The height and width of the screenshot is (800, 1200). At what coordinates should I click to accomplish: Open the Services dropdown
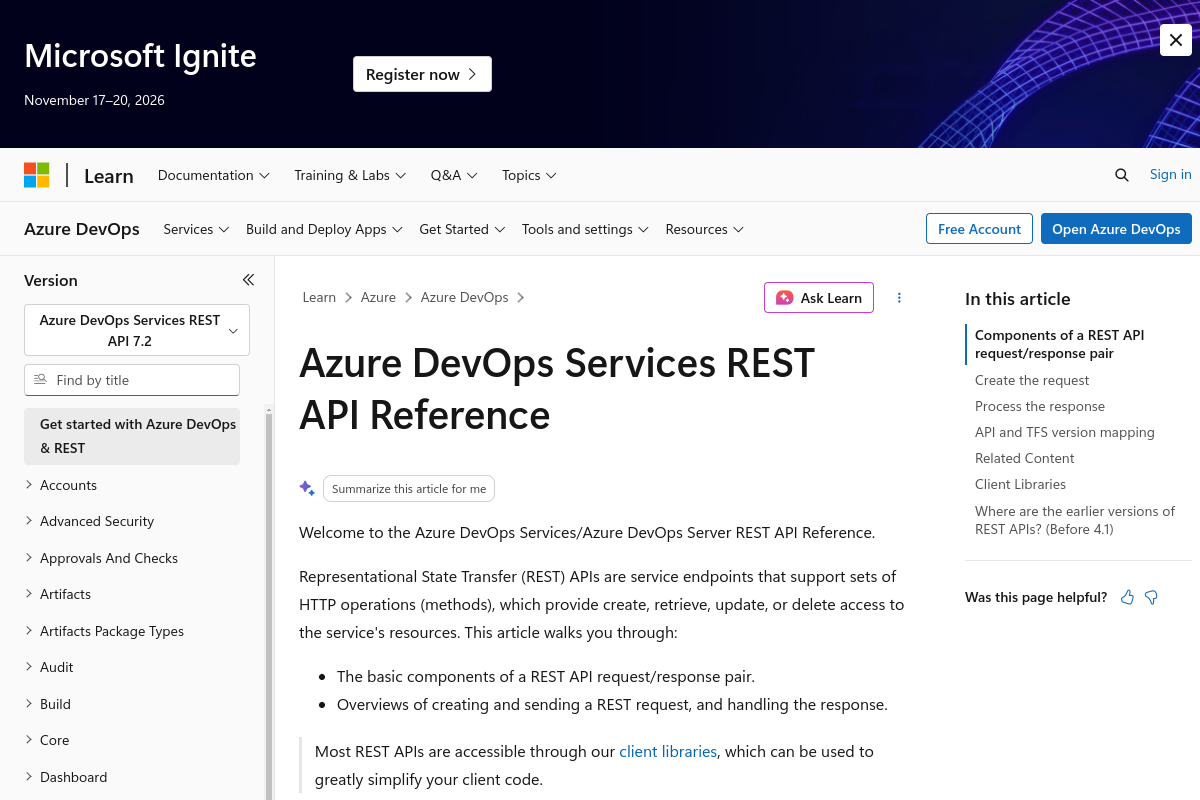coord(197,229)
